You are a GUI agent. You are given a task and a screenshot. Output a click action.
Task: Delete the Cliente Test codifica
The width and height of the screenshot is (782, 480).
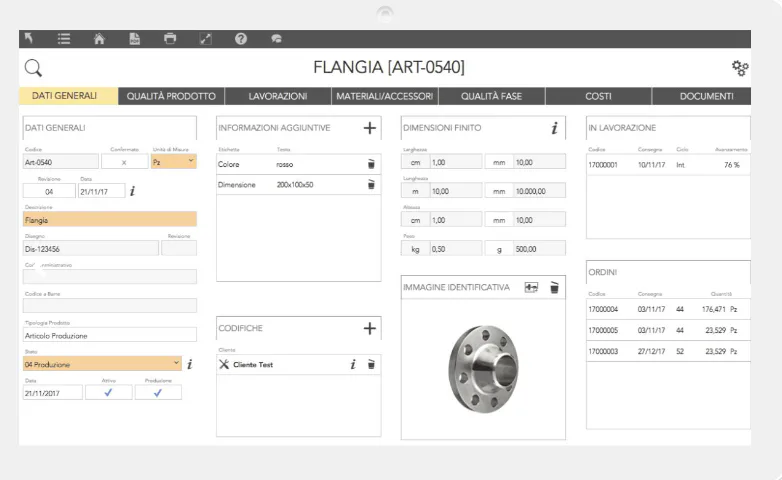(371, 364)
